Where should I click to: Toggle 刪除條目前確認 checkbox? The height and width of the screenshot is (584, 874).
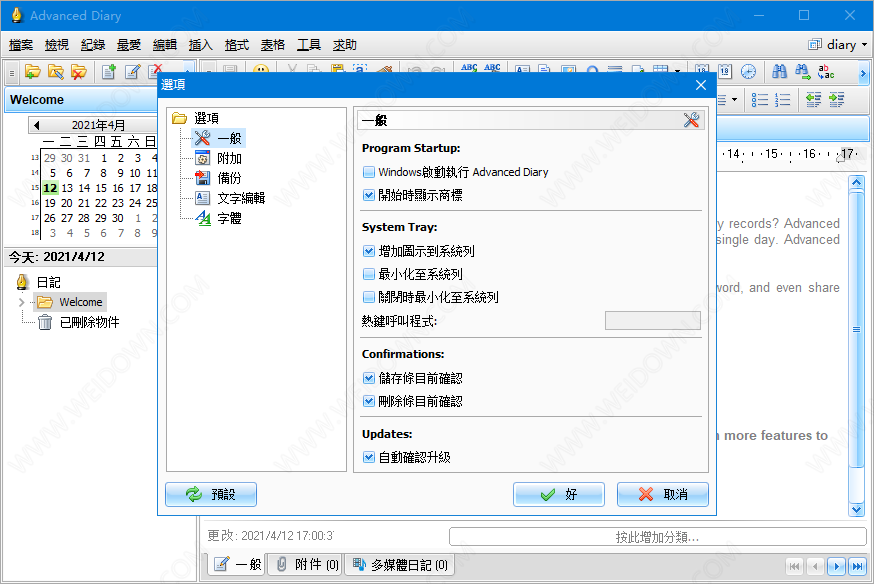(368, 401)
